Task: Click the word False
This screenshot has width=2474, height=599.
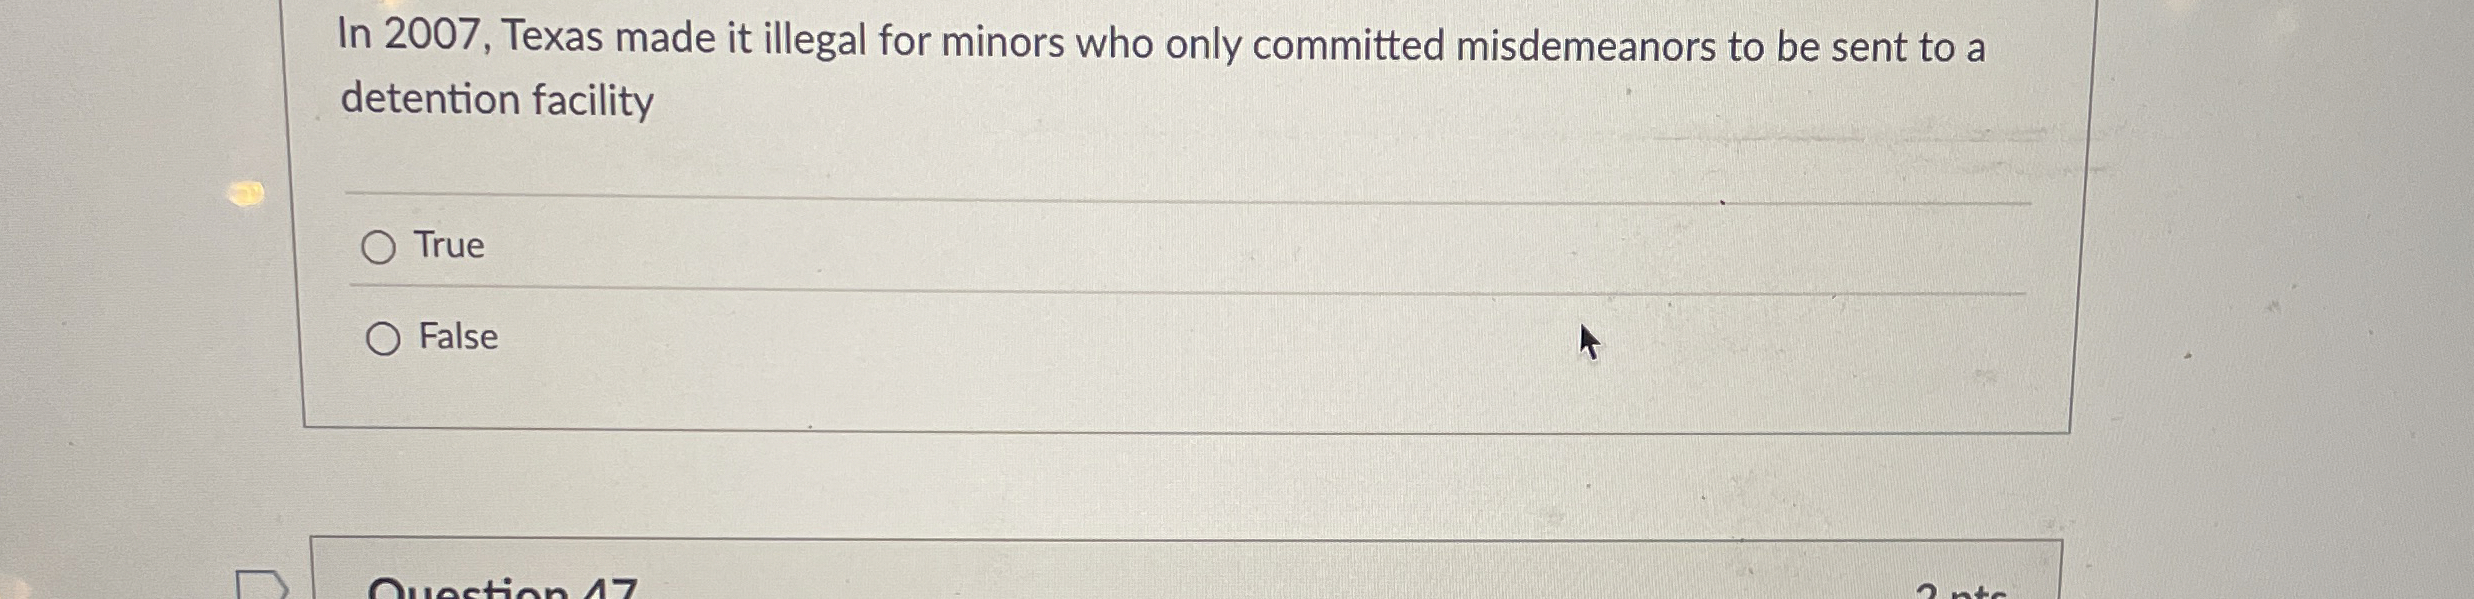Action: coord(456,337)
